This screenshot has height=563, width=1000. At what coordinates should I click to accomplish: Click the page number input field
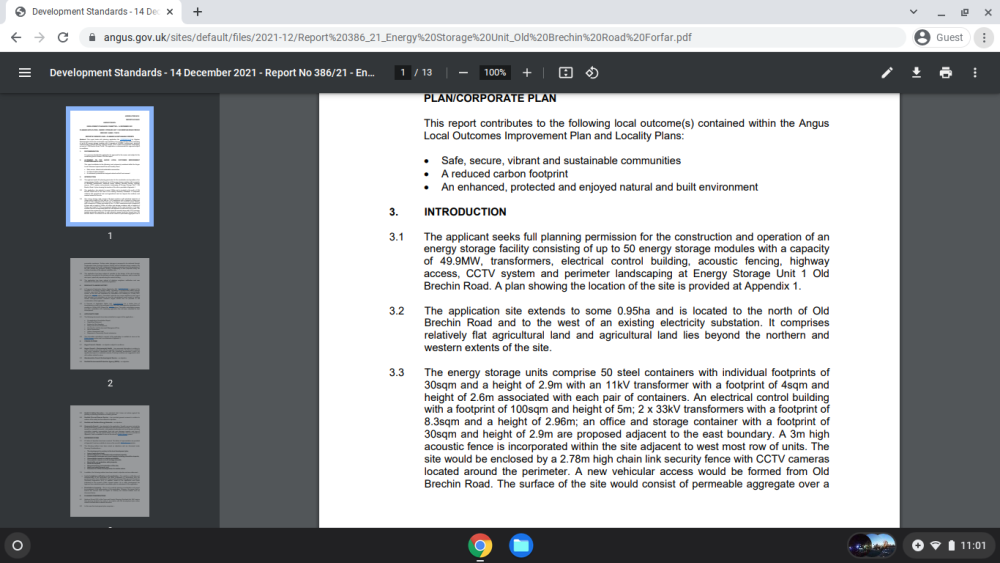(402, 73)
